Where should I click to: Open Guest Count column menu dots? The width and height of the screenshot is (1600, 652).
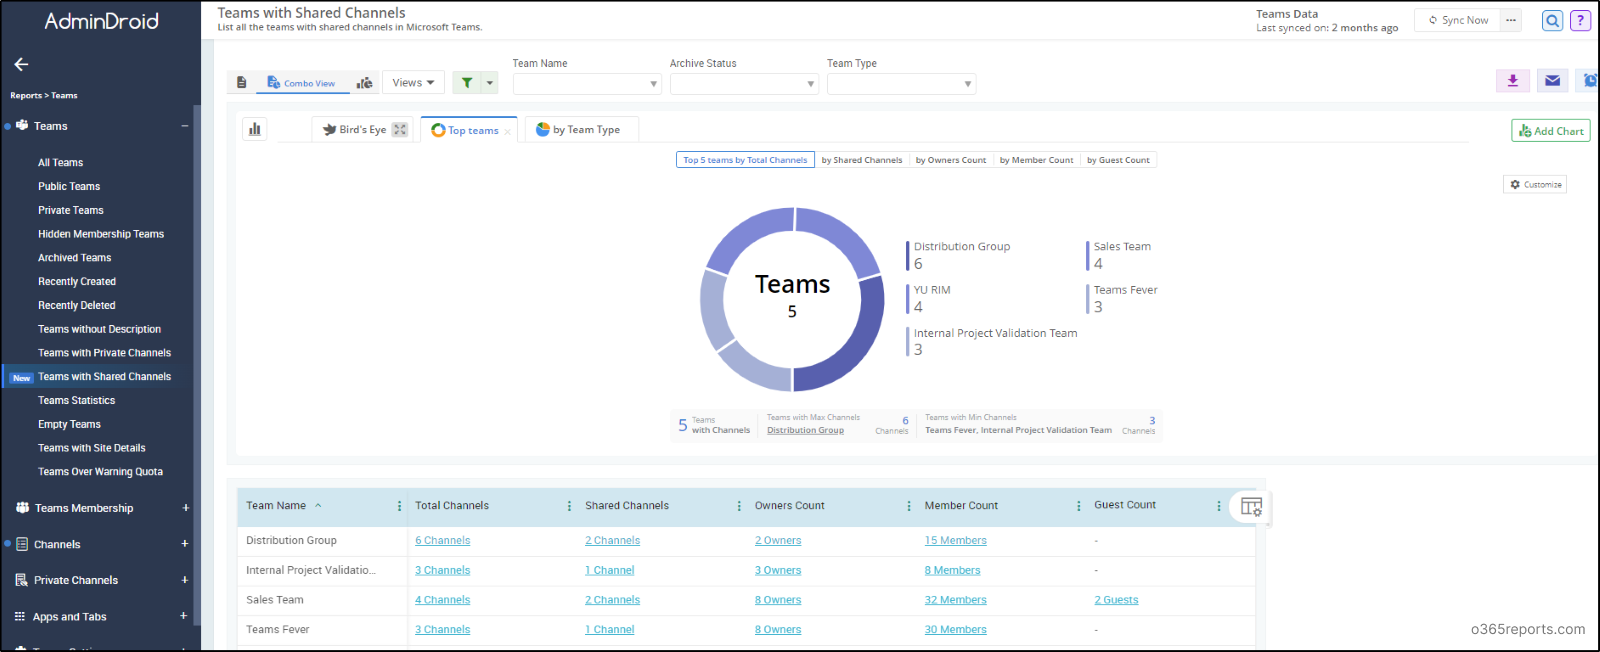(x=1218, y=506)
